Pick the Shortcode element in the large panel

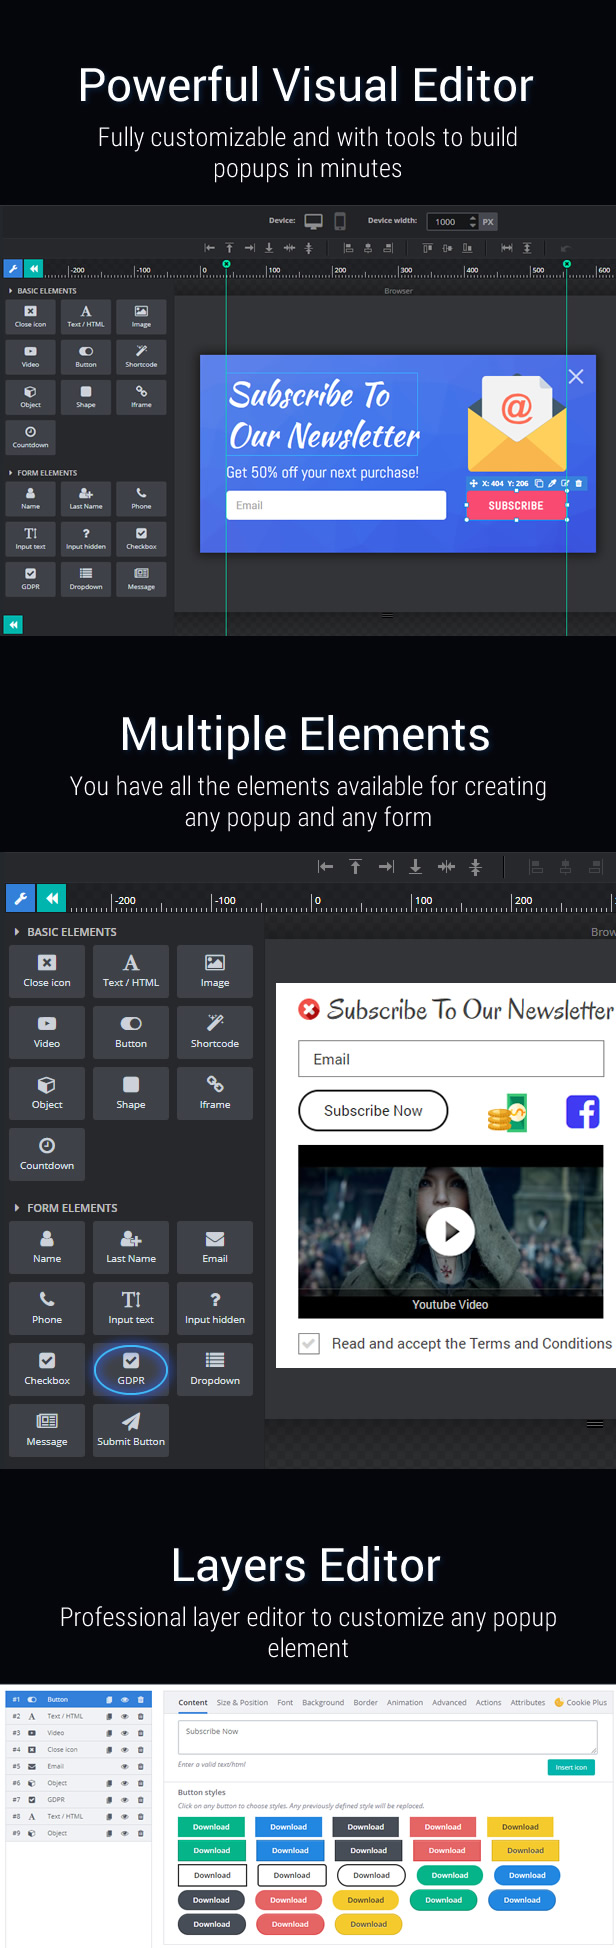pos(215,1033)
